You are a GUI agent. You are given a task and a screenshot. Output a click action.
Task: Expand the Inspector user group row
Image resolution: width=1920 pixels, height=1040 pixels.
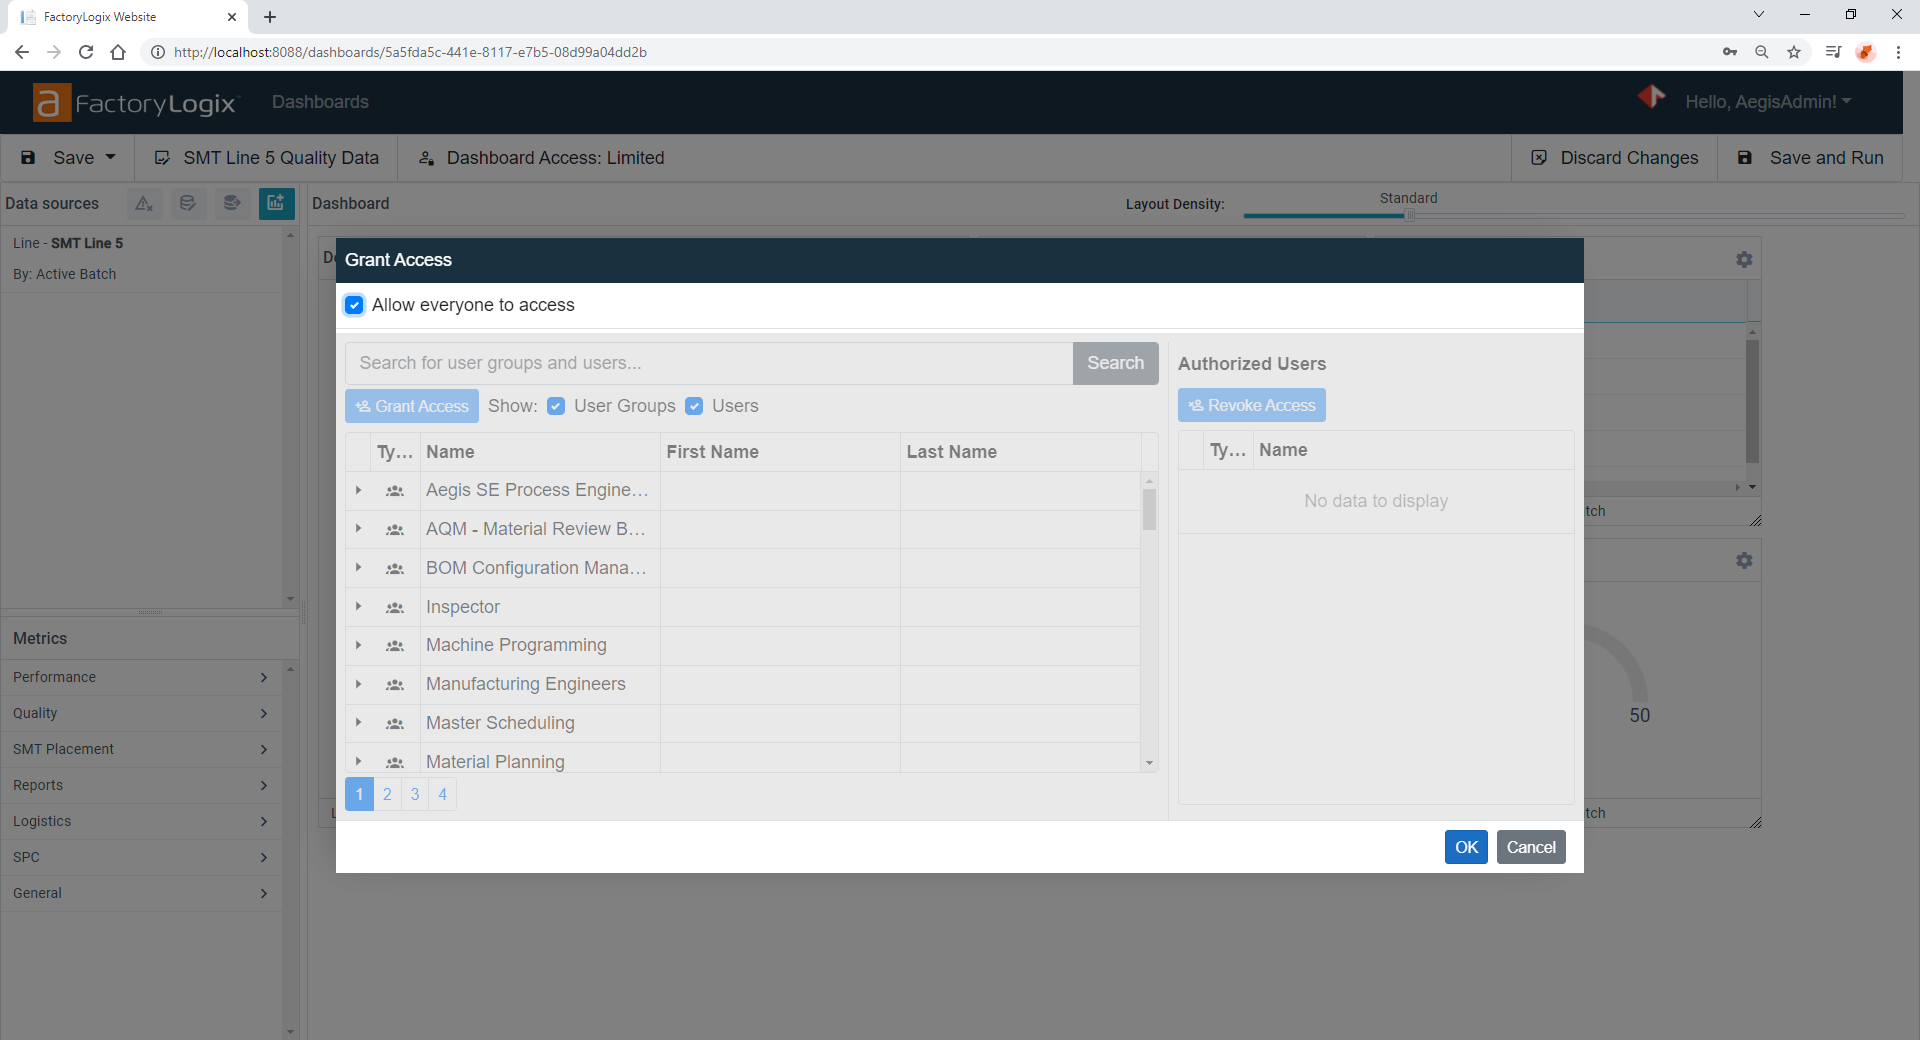pos(358,607)
